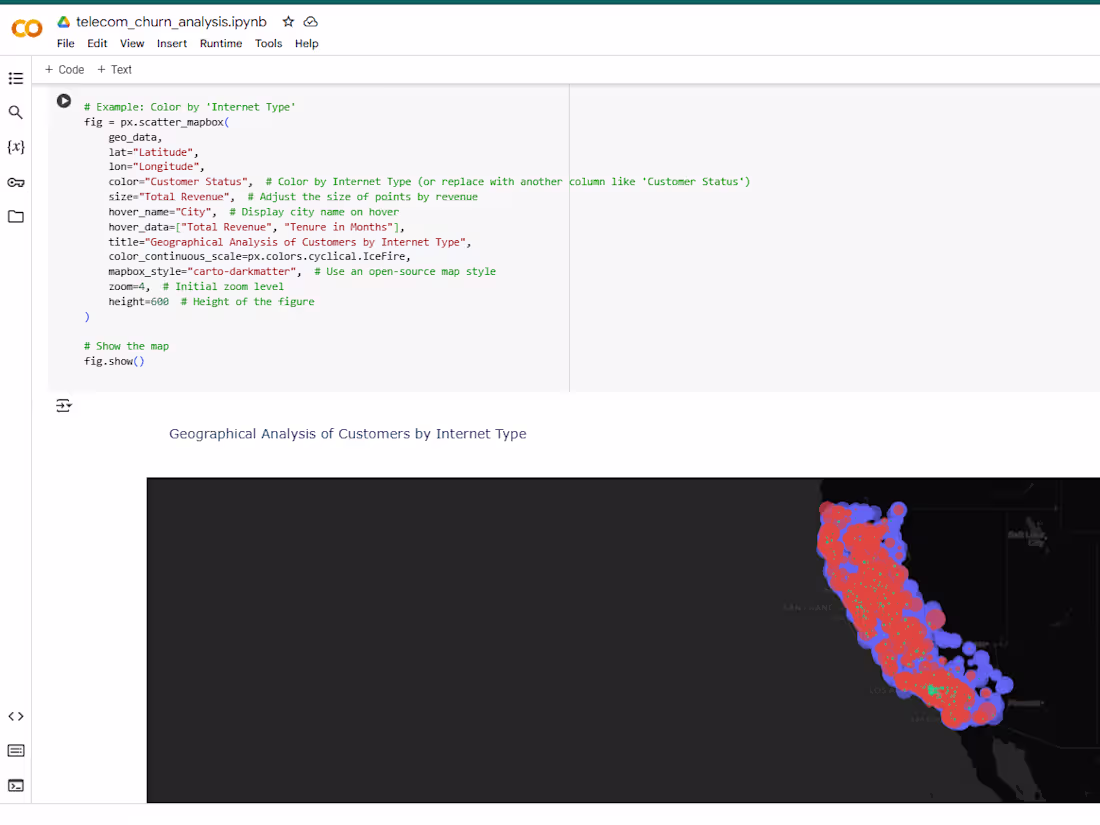Viewport: 1100px width, 825px height.
Task: Open the Insert menu
Action: pyautogui.click(x=172, y=43)
